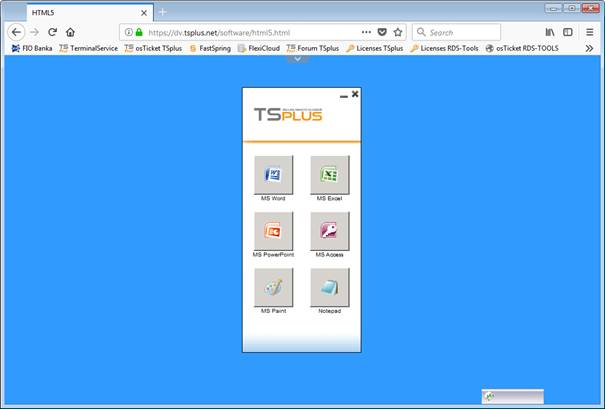Image resolution: width=605 pixels, height=409 pixels.
Task: Focus the Search input box
Action: tap(456, 32)
